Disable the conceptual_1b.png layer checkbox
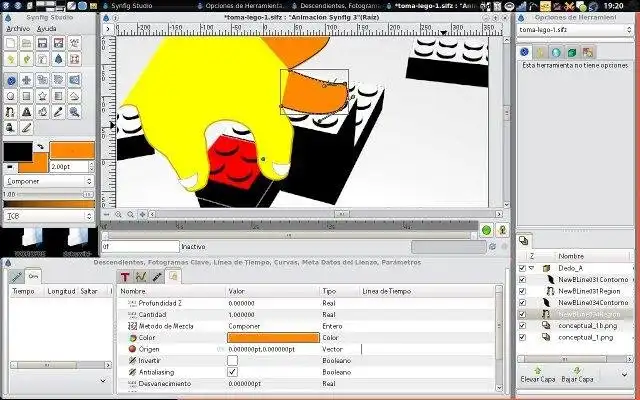Image resolution: width=640 pixels, height=400 pixels. pyautogui.click(x=522, y=326)
